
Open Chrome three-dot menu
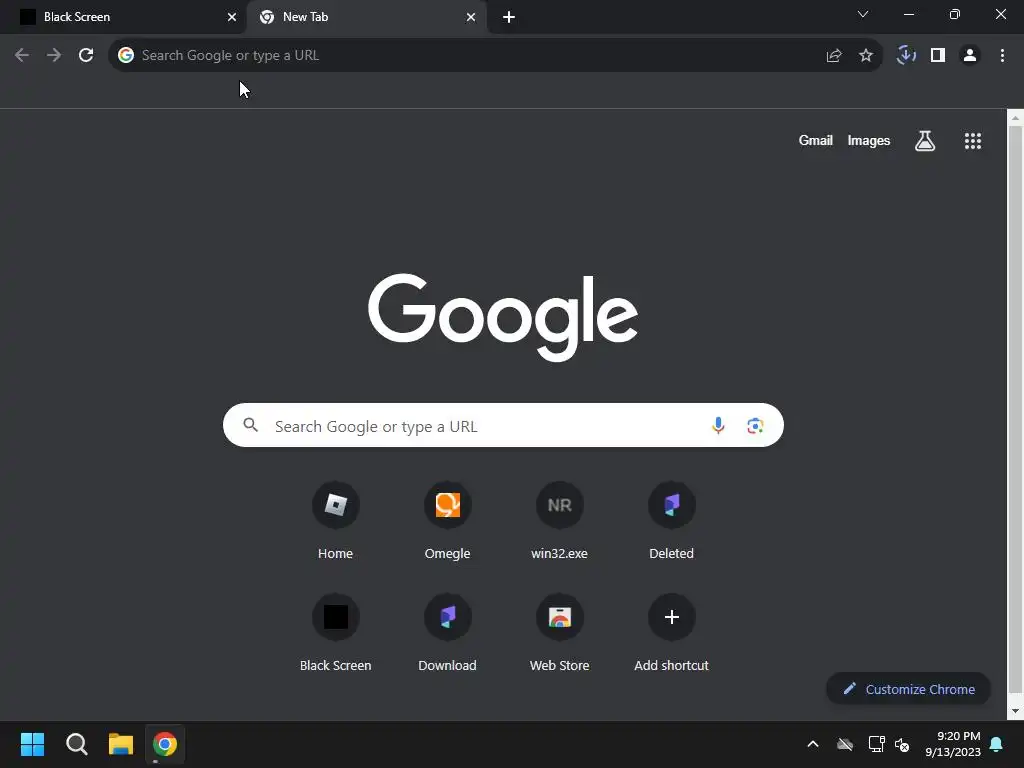click(x=1002, y=55)
